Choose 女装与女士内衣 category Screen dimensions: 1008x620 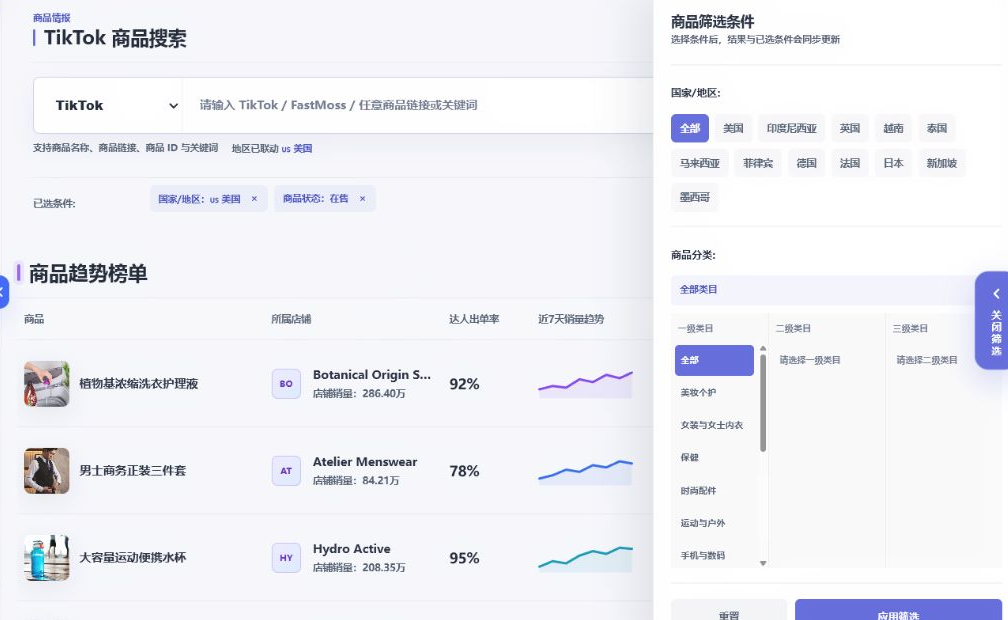click(x=714, y=425)
